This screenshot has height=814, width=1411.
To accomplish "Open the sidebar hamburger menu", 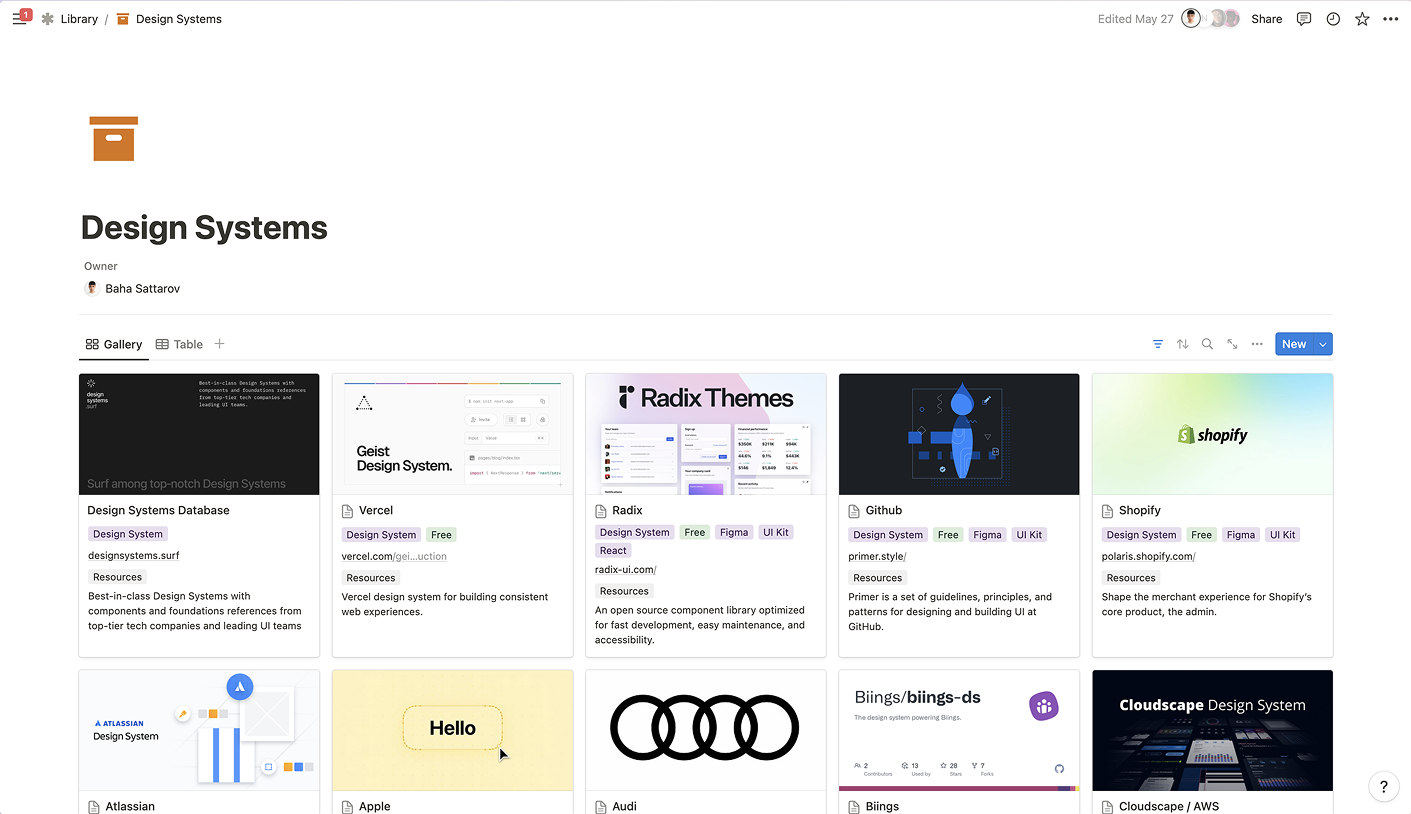I will point(19,19).
